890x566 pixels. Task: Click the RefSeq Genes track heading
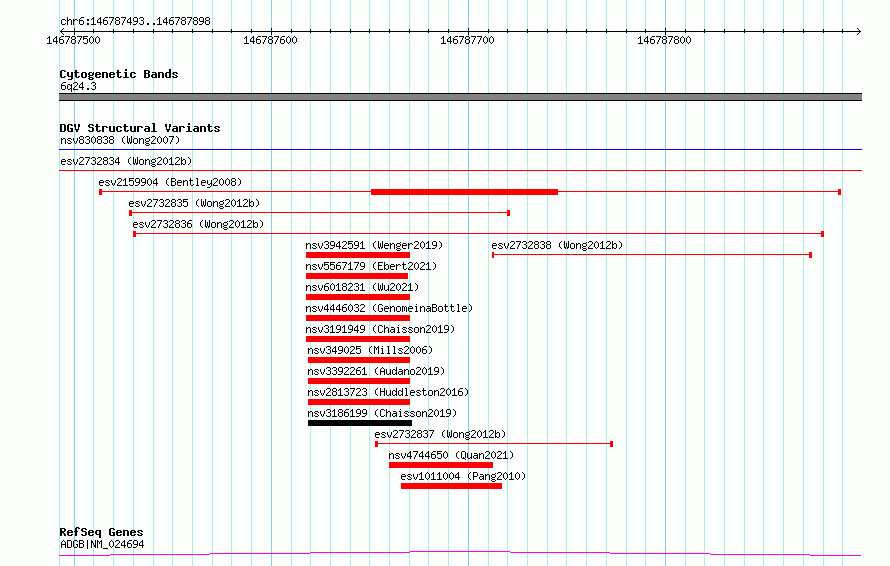click(x=101, y=532)
